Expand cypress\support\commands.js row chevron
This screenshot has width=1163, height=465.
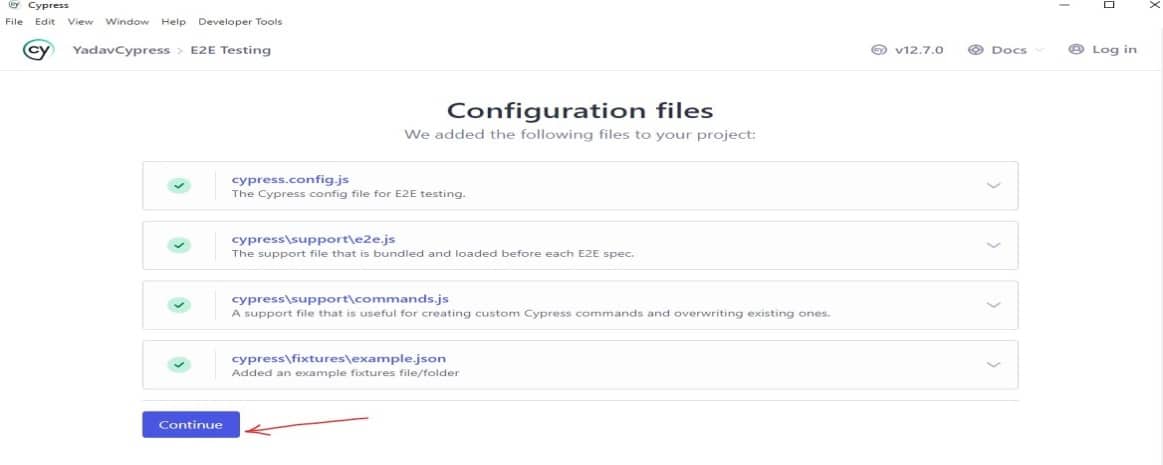pos(994,305)
